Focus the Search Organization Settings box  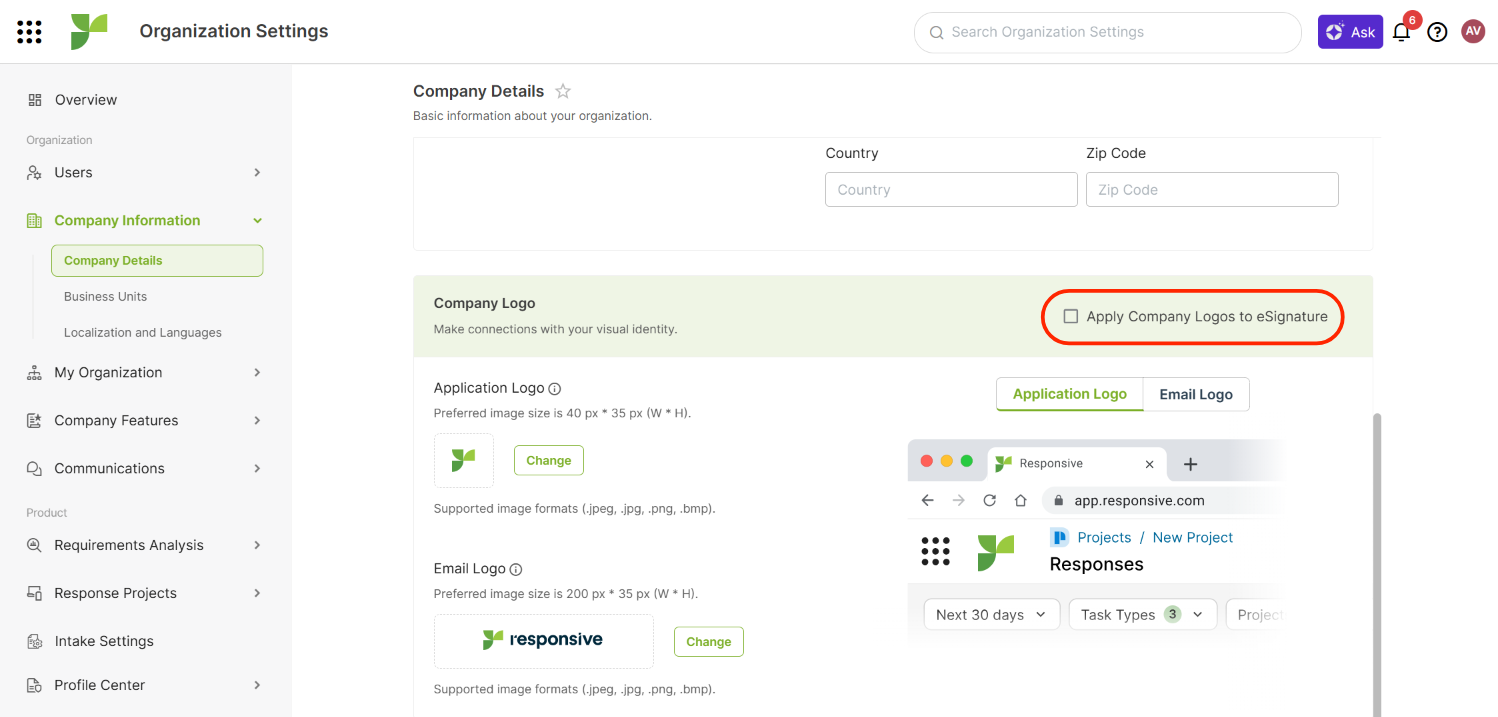coord(1108,32)
